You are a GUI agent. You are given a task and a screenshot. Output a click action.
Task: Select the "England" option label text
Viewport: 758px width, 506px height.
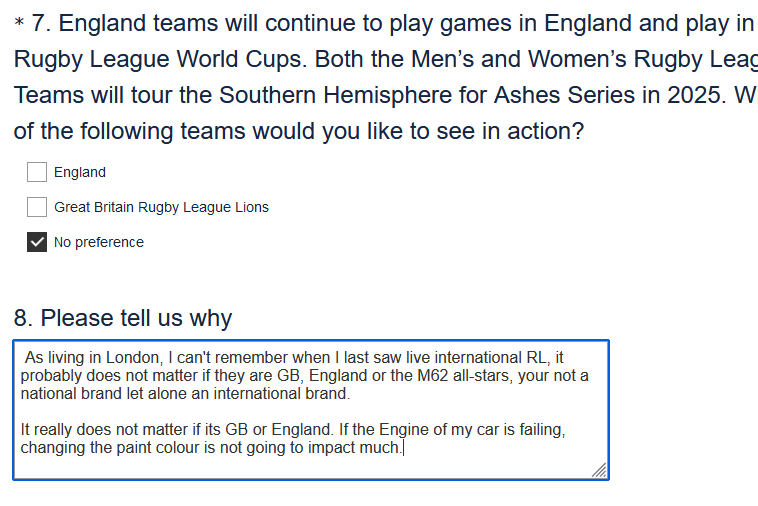pyautogui.click(x=80, y=172)
